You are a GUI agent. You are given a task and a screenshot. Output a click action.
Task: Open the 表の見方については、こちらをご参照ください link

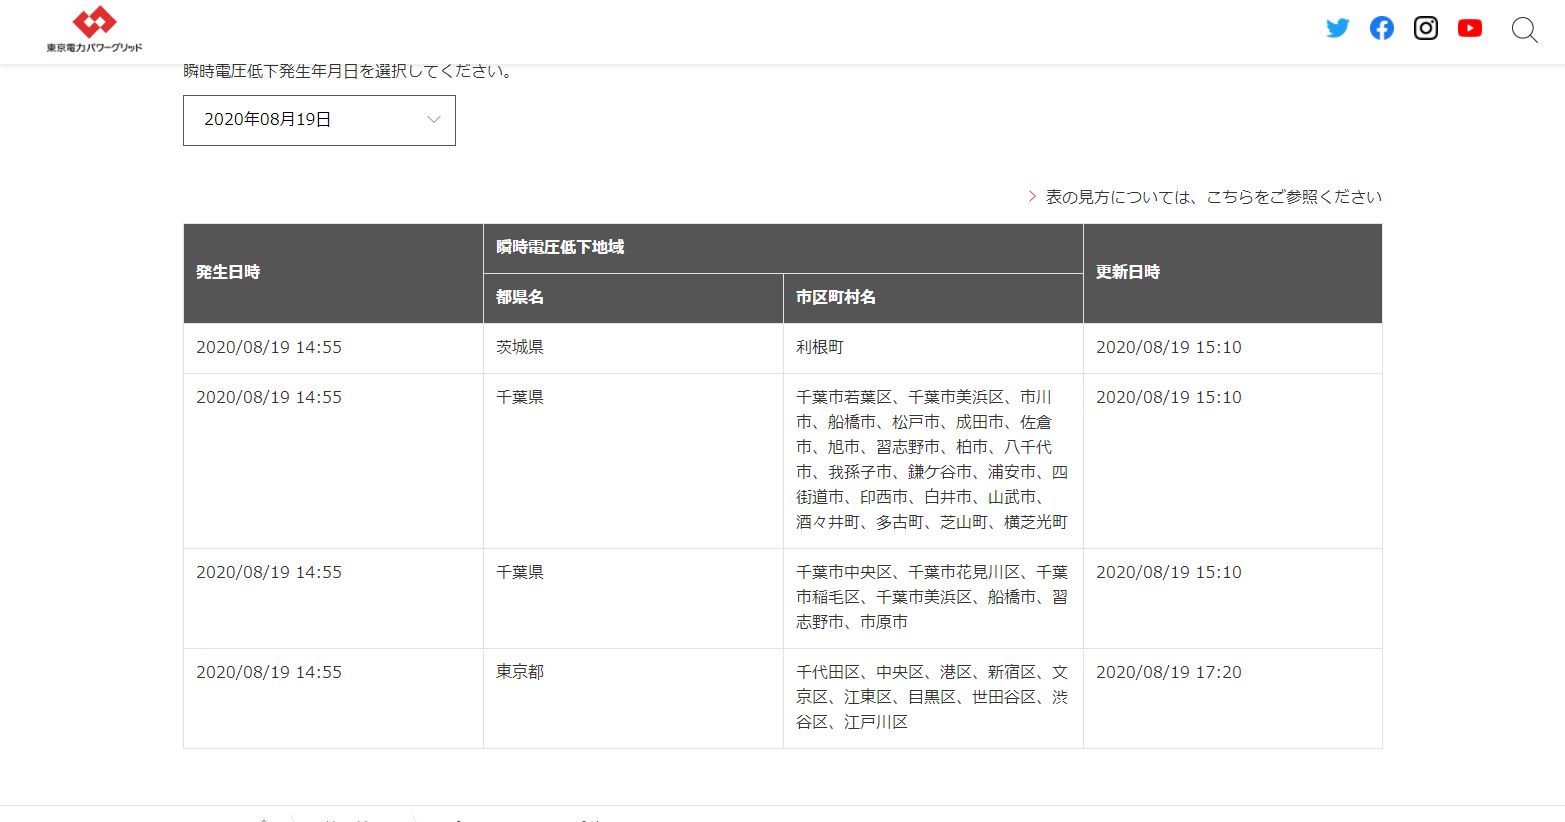coord(1213,197)
